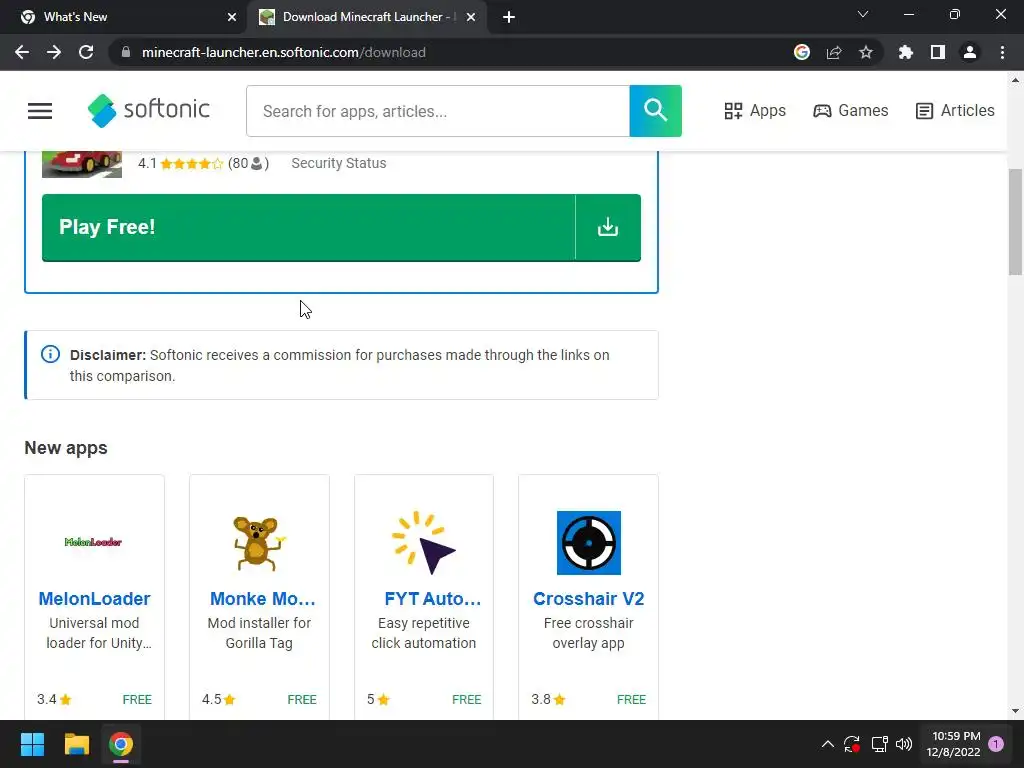Image resolution: width=1024 pixels, height=768 pixels.
Task: Click the 4.1 star rating
Action: point(181,163)
